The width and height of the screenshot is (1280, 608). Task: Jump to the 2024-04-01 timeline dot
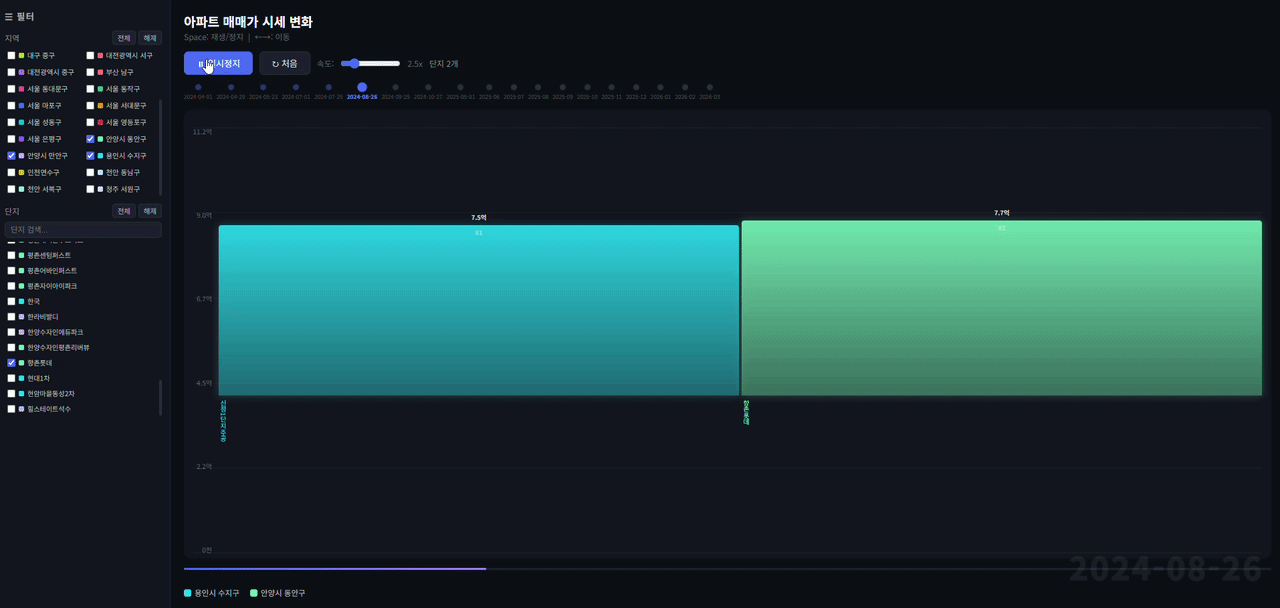point(198,88)
